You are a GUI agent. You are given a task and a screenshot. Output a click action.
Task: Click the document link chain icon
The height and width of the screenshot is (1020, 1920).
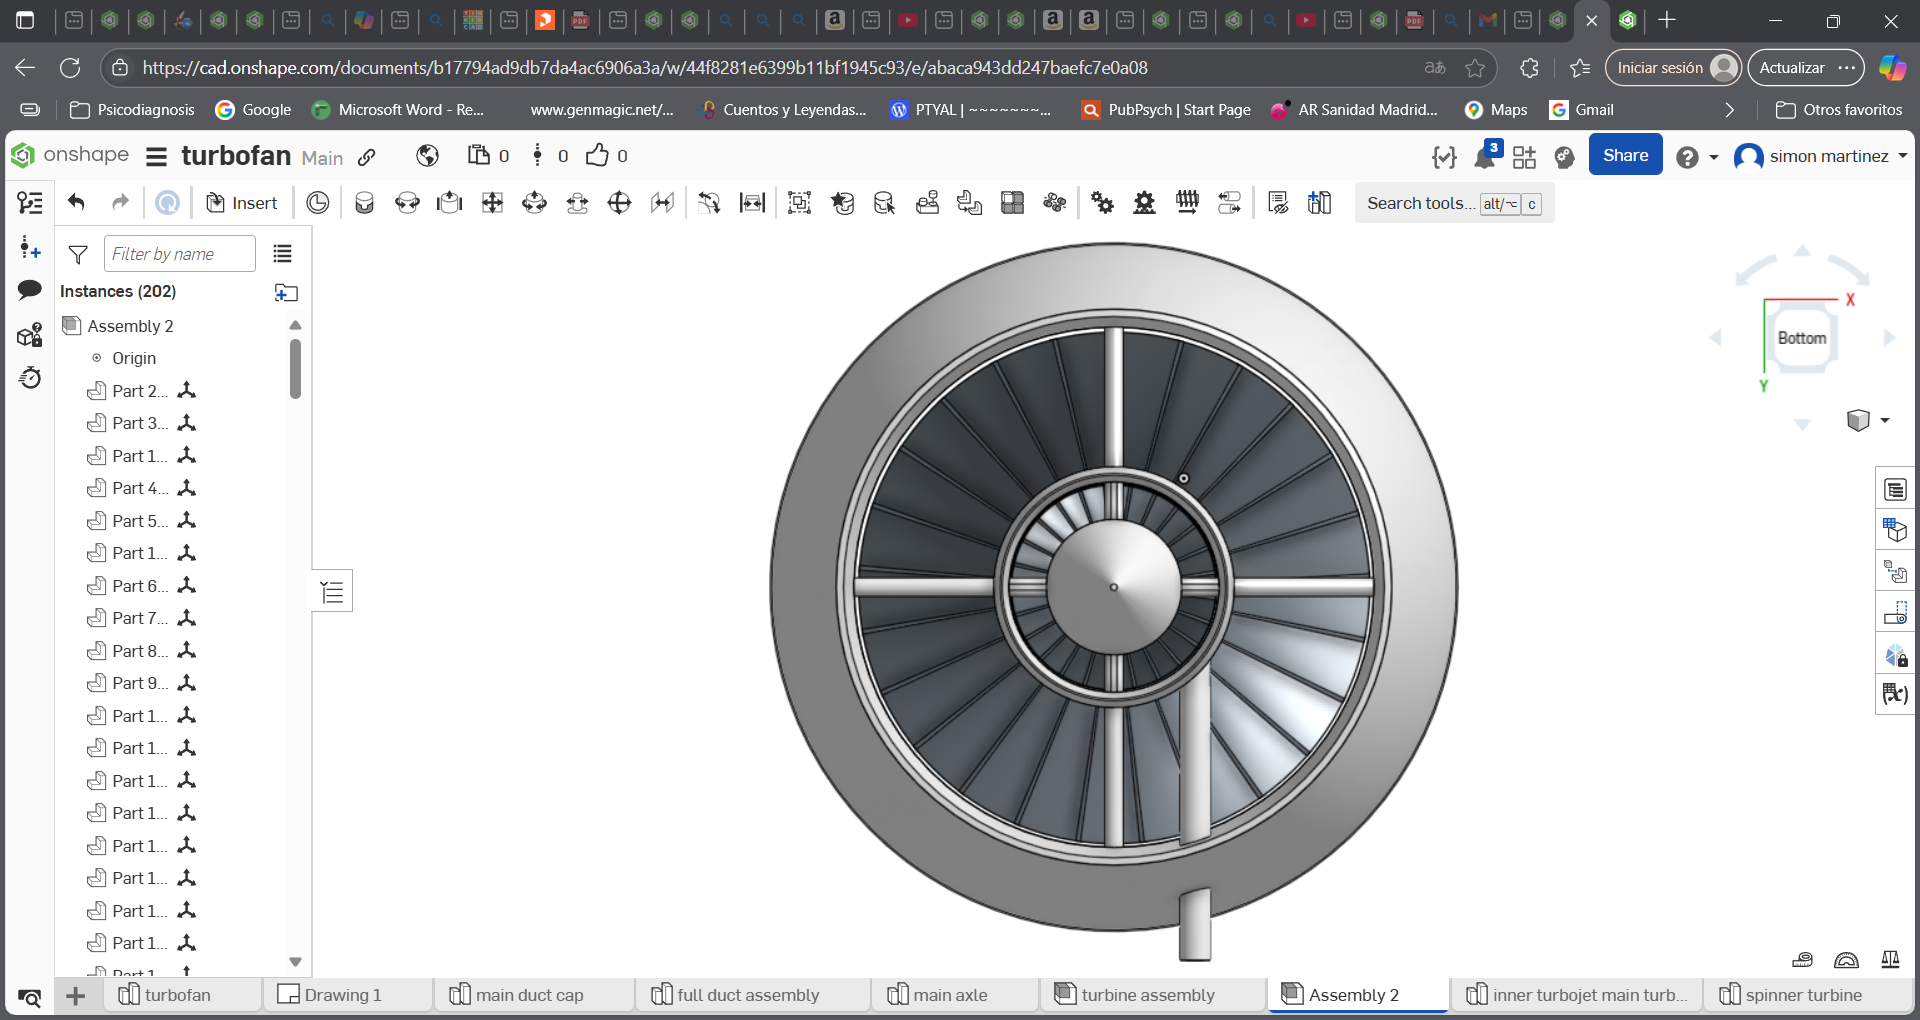(x=367, y=157)
